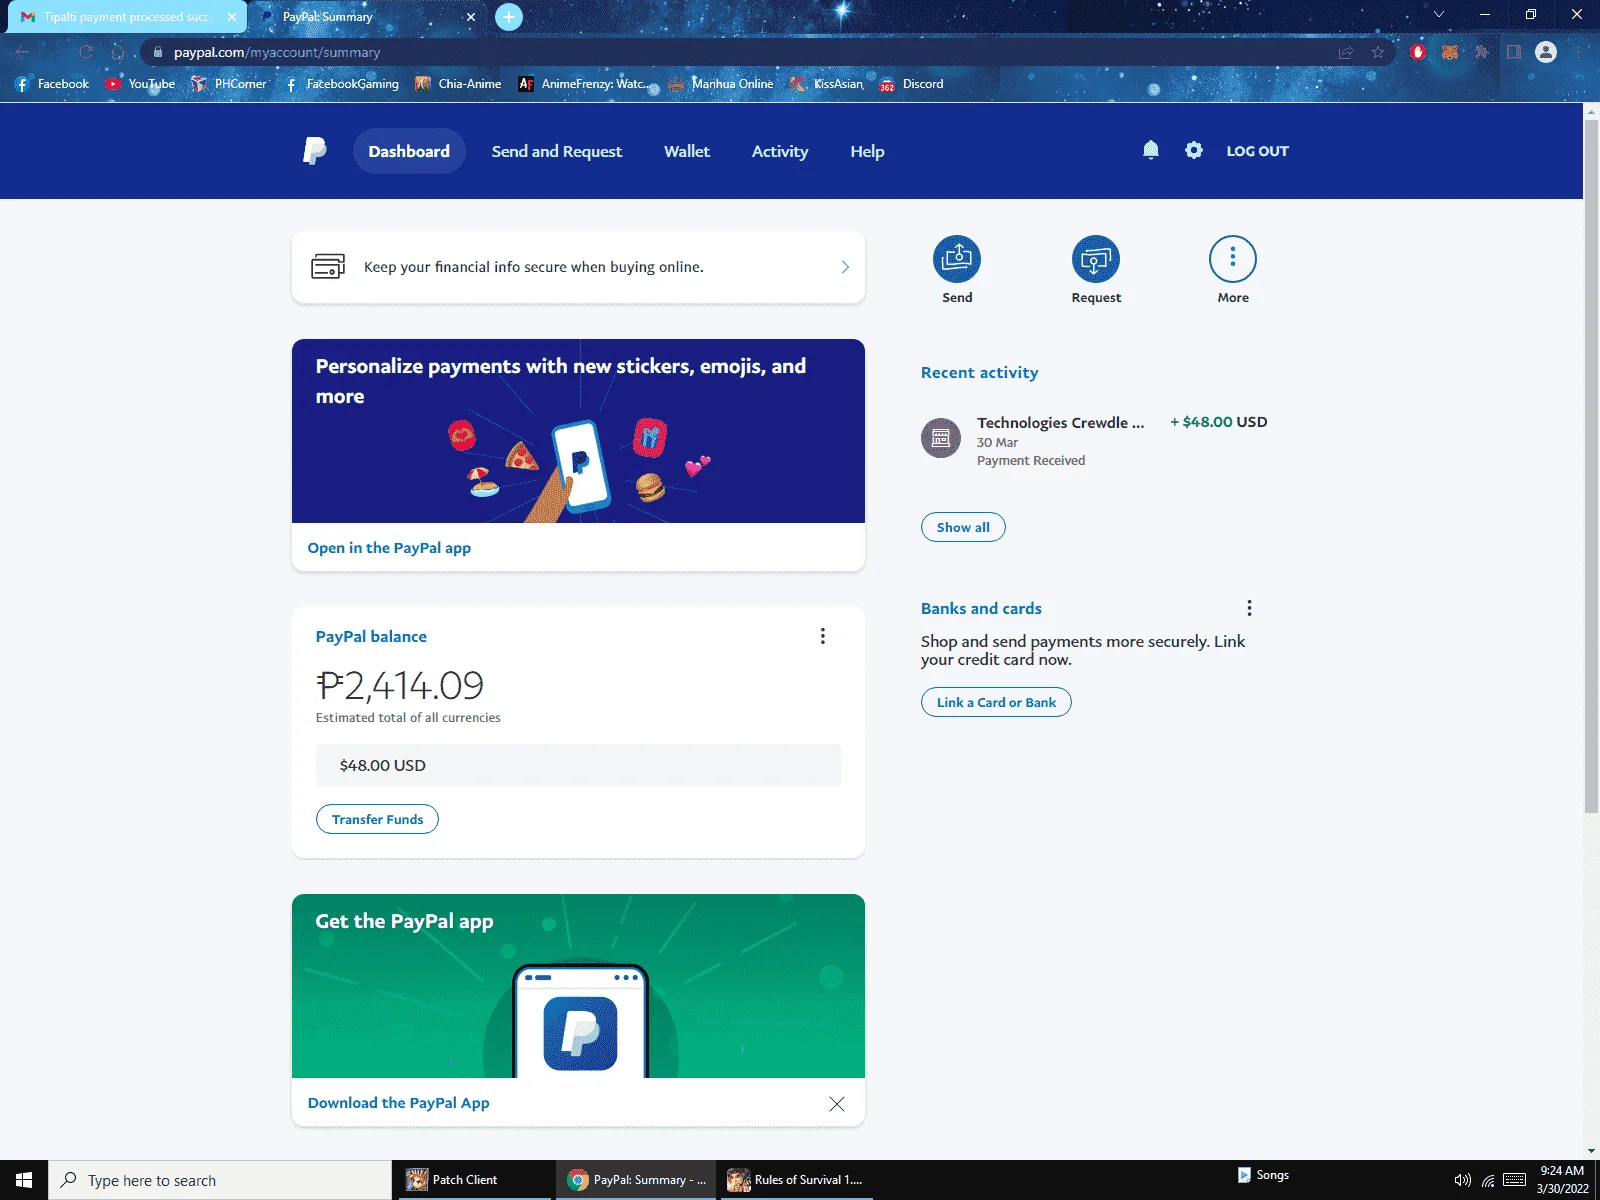1600x1200 pixels.
Task: Open the PayPal balance heading link
Action: click(371, 636)
